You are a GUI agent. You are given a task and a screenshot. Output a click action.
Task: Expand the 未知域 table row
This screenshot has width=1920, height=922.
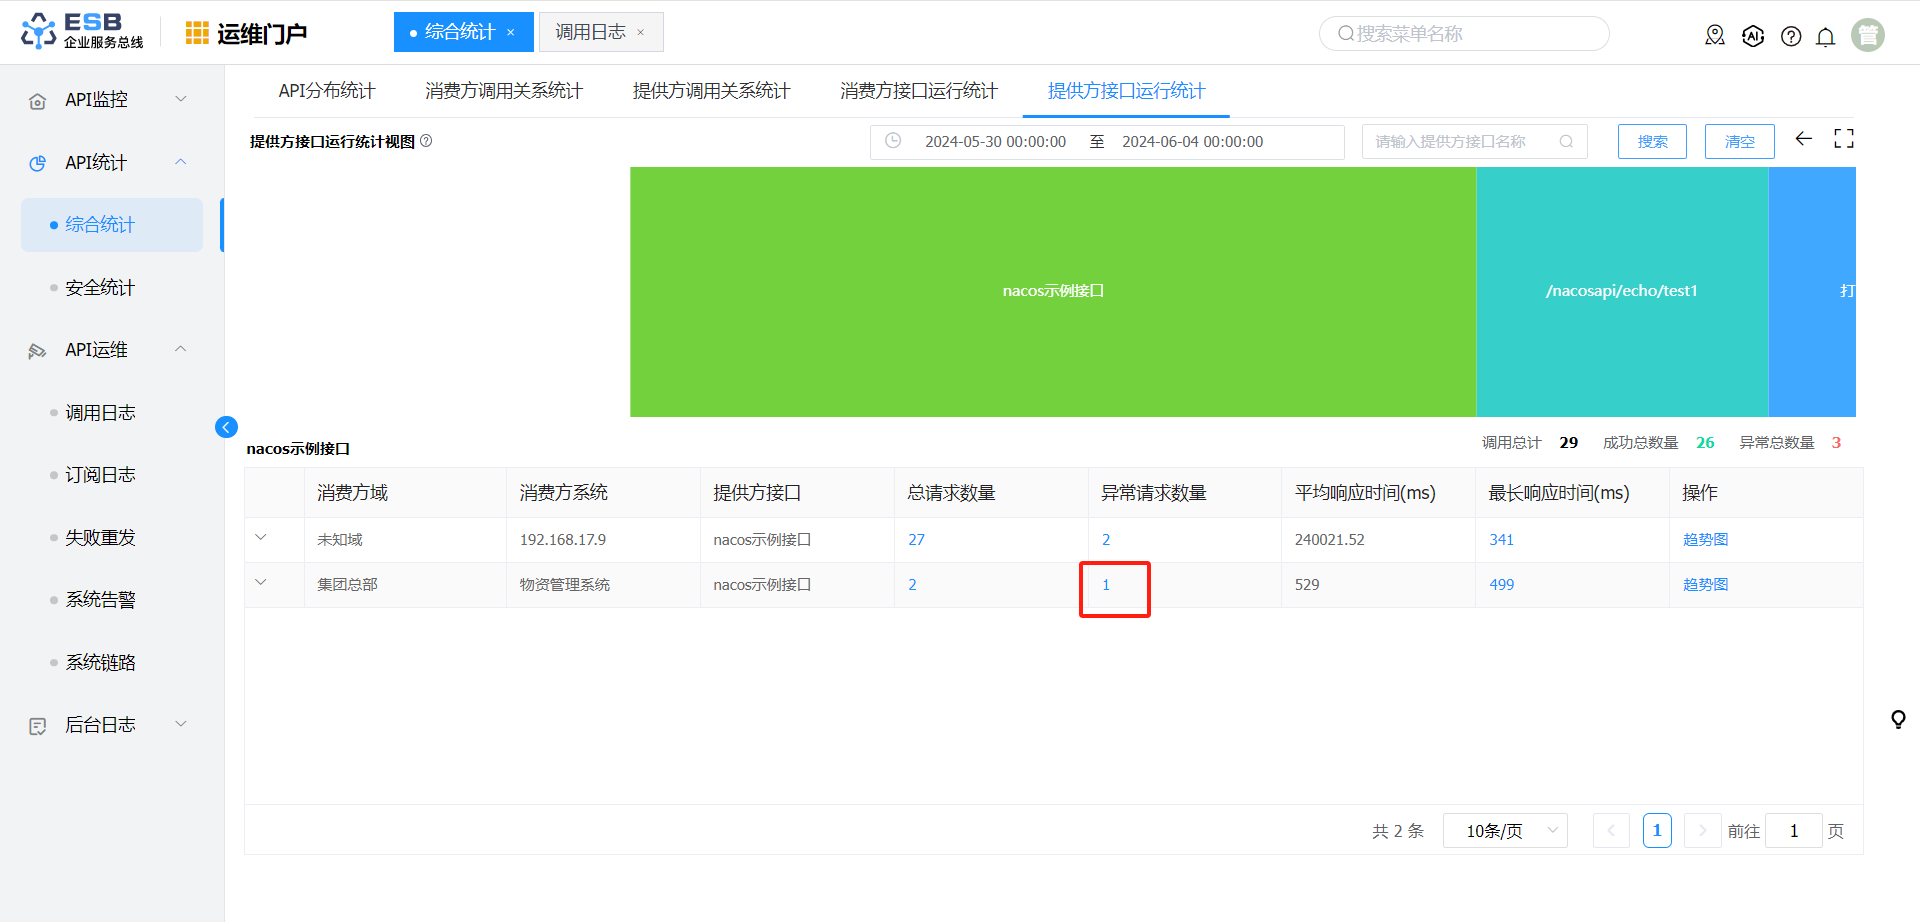tap(261, 538)
